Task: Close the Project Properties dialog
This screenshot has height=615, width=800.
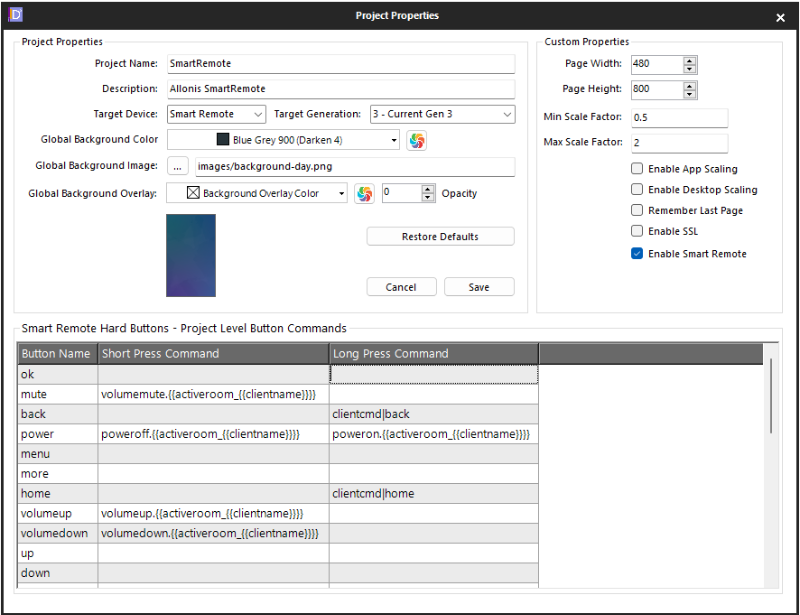Action: (780, 17)
